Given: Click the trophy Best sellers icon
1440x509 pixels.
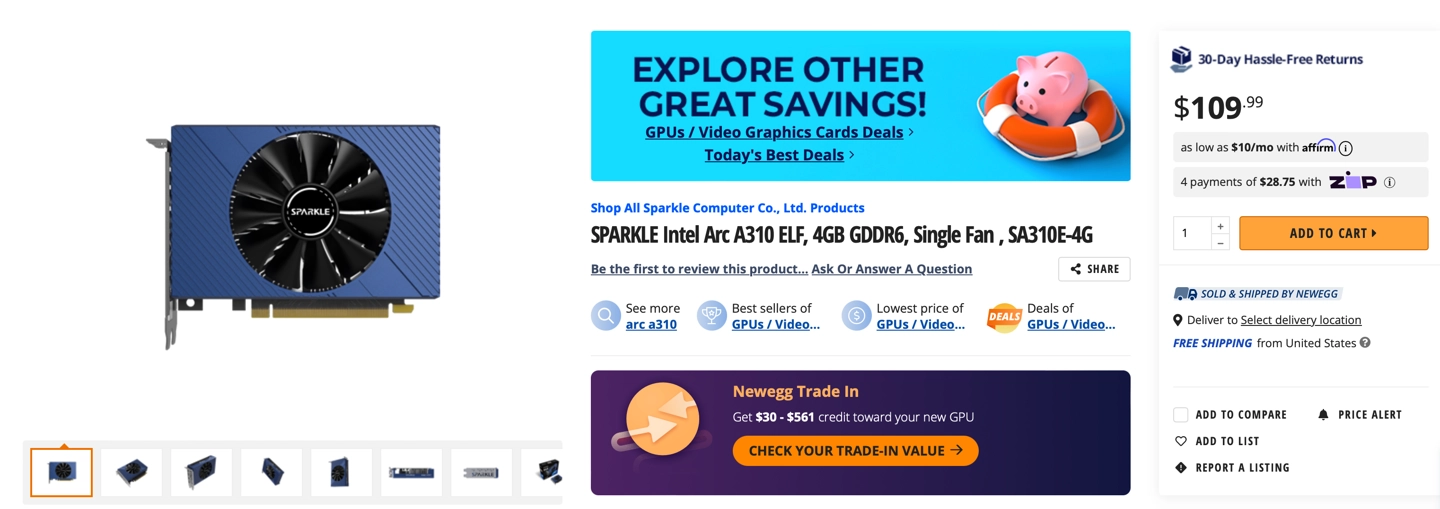Looking at the screenshot, I should tap(711, 316).
